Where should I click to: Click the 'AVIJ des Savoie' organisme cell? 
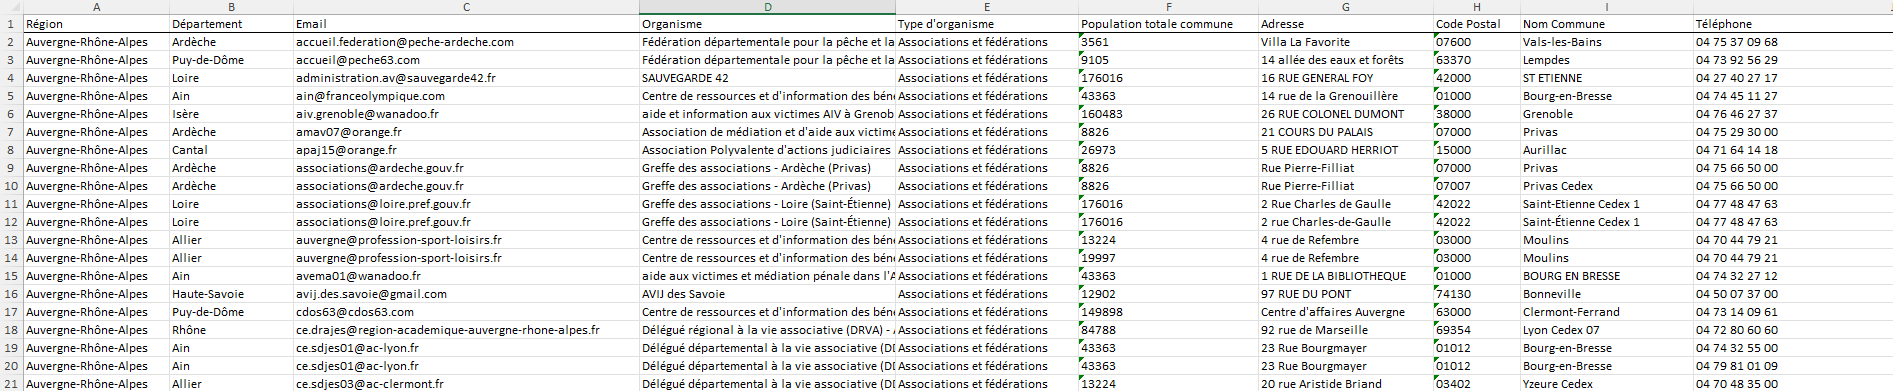tap(767, 294)
